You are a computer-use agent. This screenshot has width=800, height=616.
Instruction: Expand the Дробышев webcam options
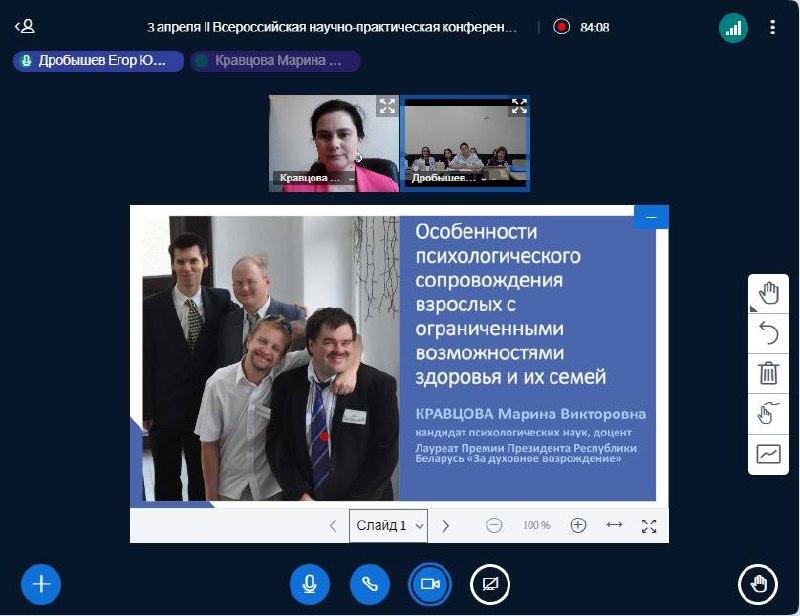(x=484, y=179)
